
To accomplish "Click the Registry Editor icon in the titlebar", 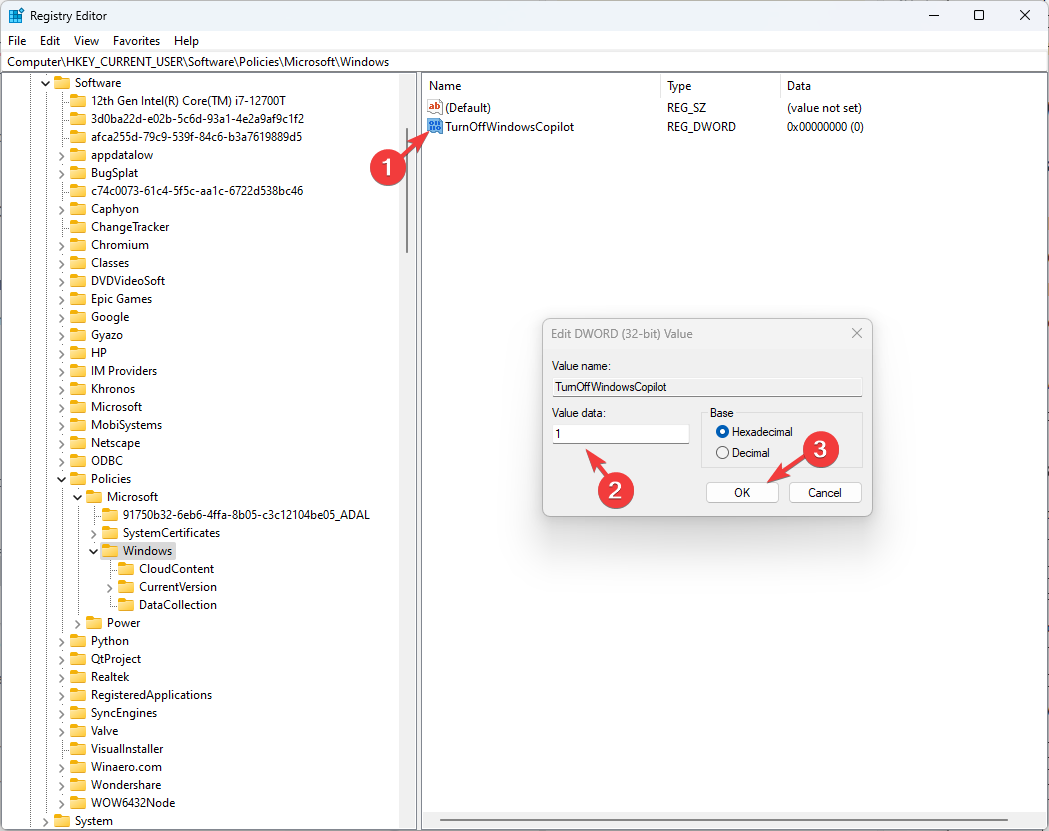I will (x=15, y=15).
